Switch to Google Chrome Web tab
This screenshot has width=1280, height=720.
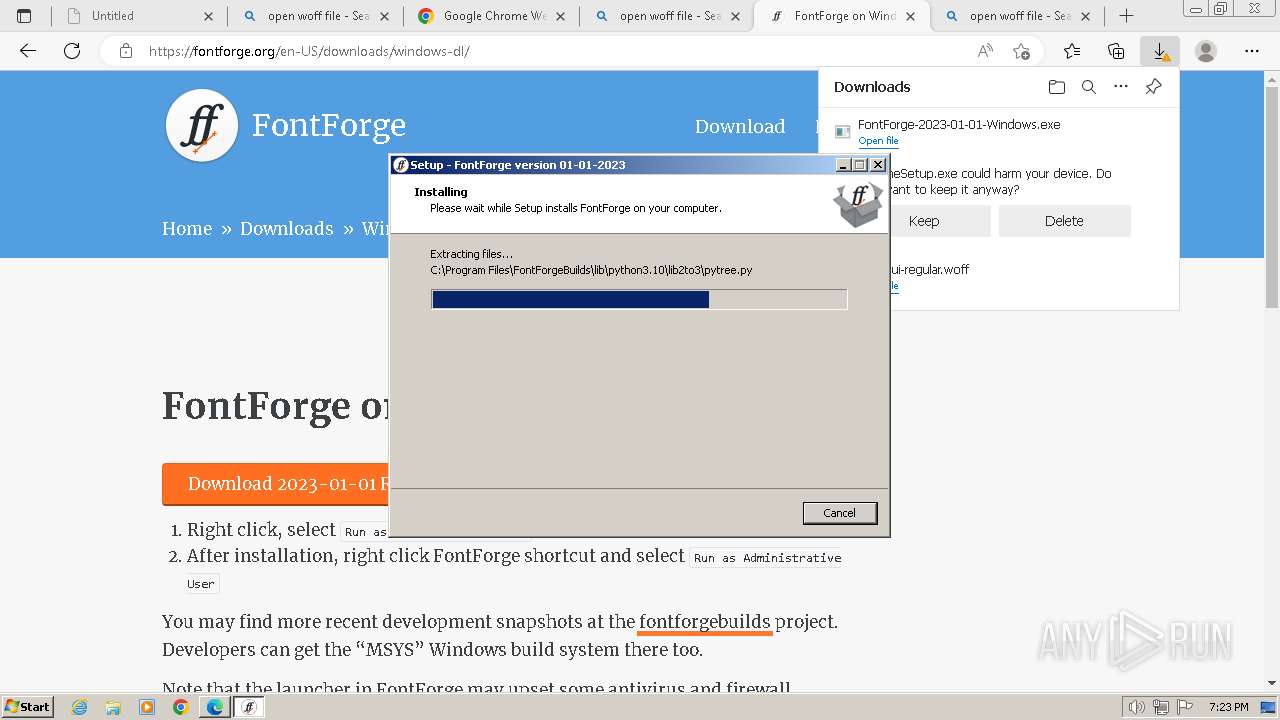(494, 16)
